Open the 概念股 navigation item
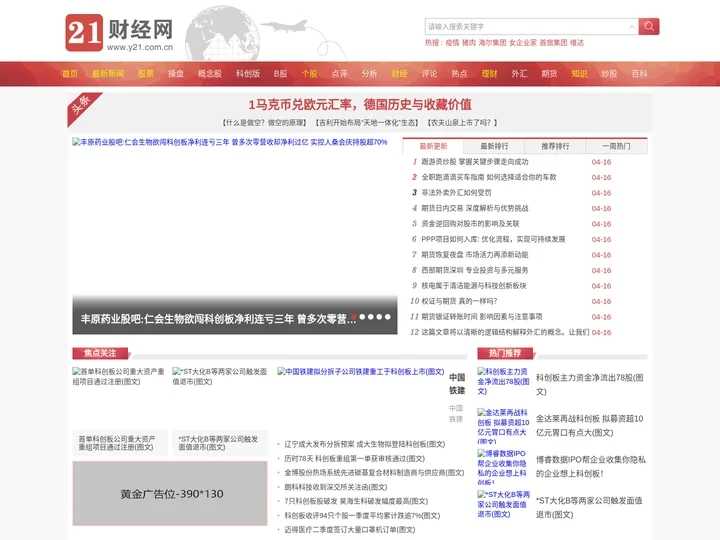The height and width of the screenshot is (540, 720). 210,73
